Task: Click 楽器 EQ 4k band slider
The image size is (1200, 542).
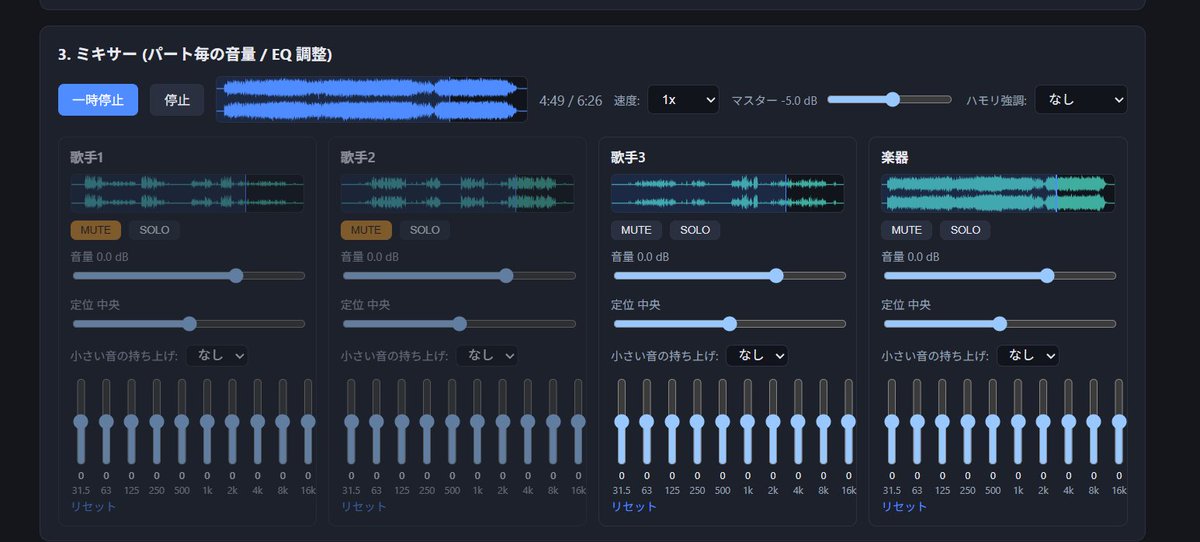Action: pos(1068,422)
